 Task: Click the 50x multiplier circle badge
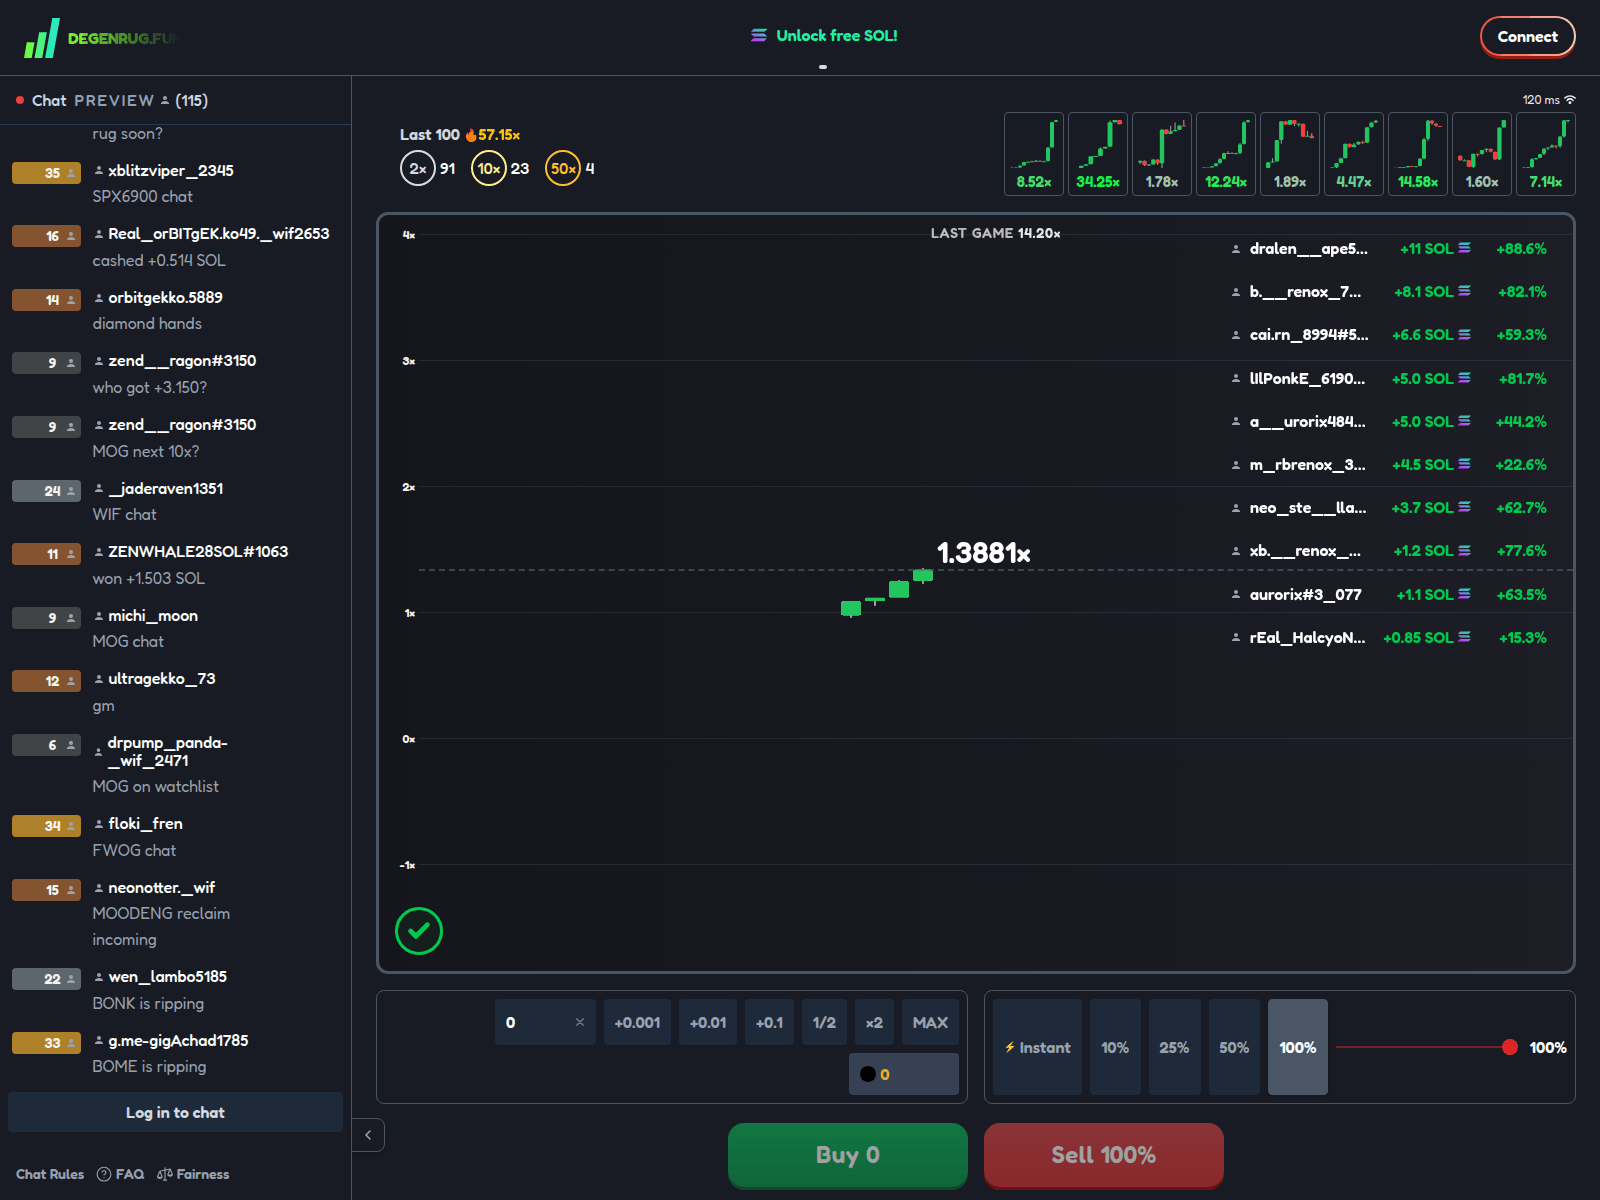point(563,169)
